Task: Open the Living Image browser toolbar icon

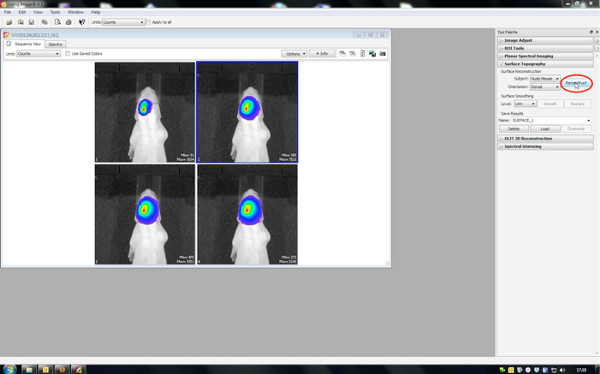Action: 21,22
